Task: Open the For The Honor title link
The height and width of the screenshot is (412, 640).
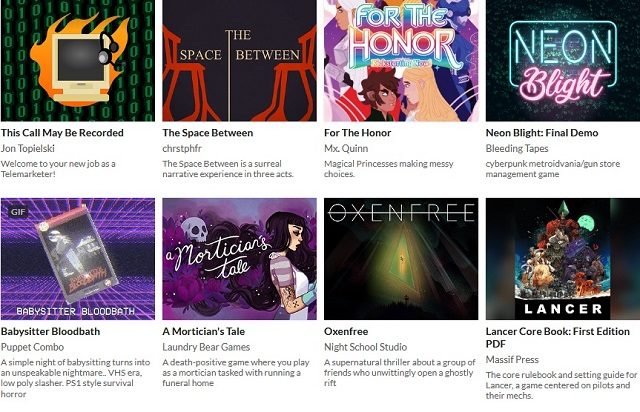Action: 358,133
